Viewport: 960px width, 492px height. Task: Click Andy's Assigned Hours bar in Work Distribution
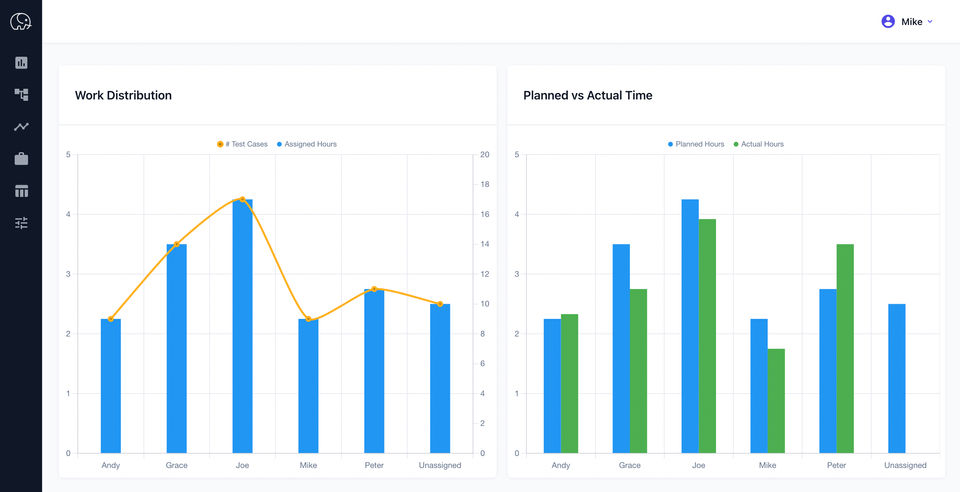(x=111, y=386)
